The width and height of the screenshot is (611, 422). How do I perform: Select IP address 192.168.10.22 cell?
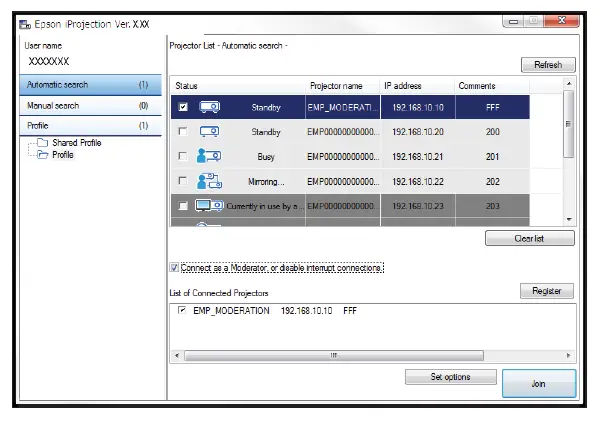(x=418, y=182)
